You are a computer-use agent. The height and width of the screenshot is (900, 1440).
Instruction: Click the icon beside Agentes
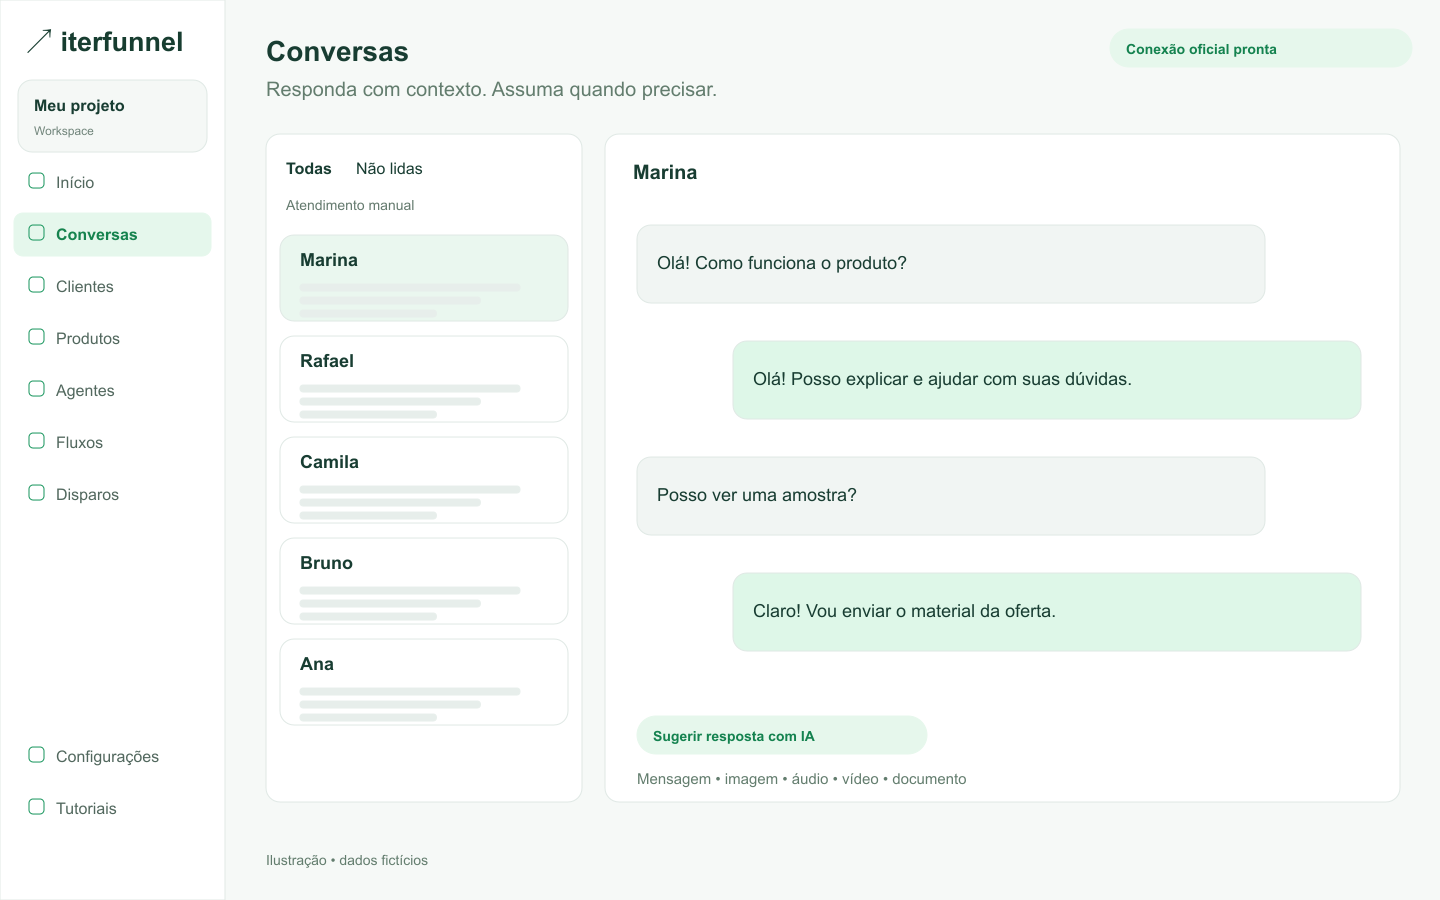pos(37,389)
